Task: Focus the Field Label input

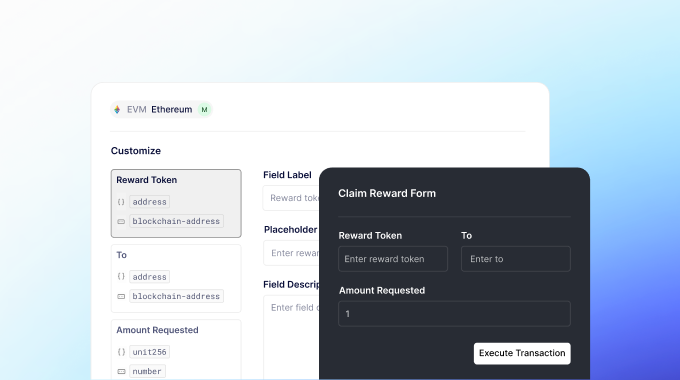Action: (291, 198)
